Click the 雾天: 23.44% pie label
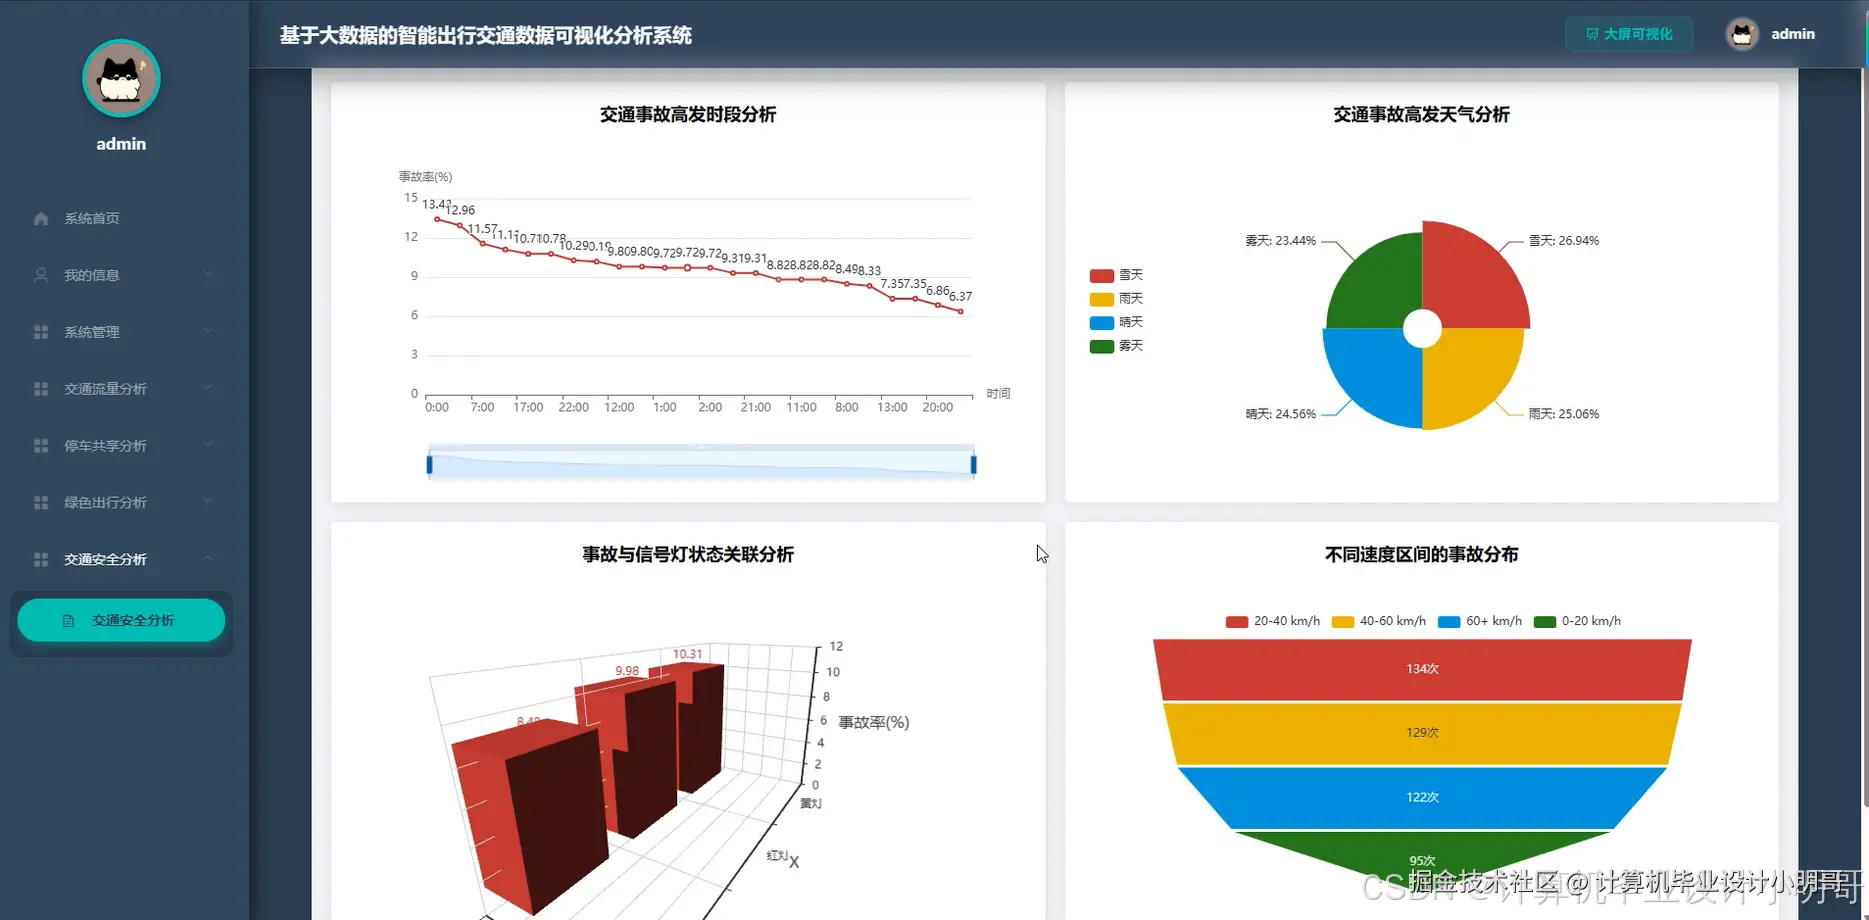 [x=1281, y=241]
